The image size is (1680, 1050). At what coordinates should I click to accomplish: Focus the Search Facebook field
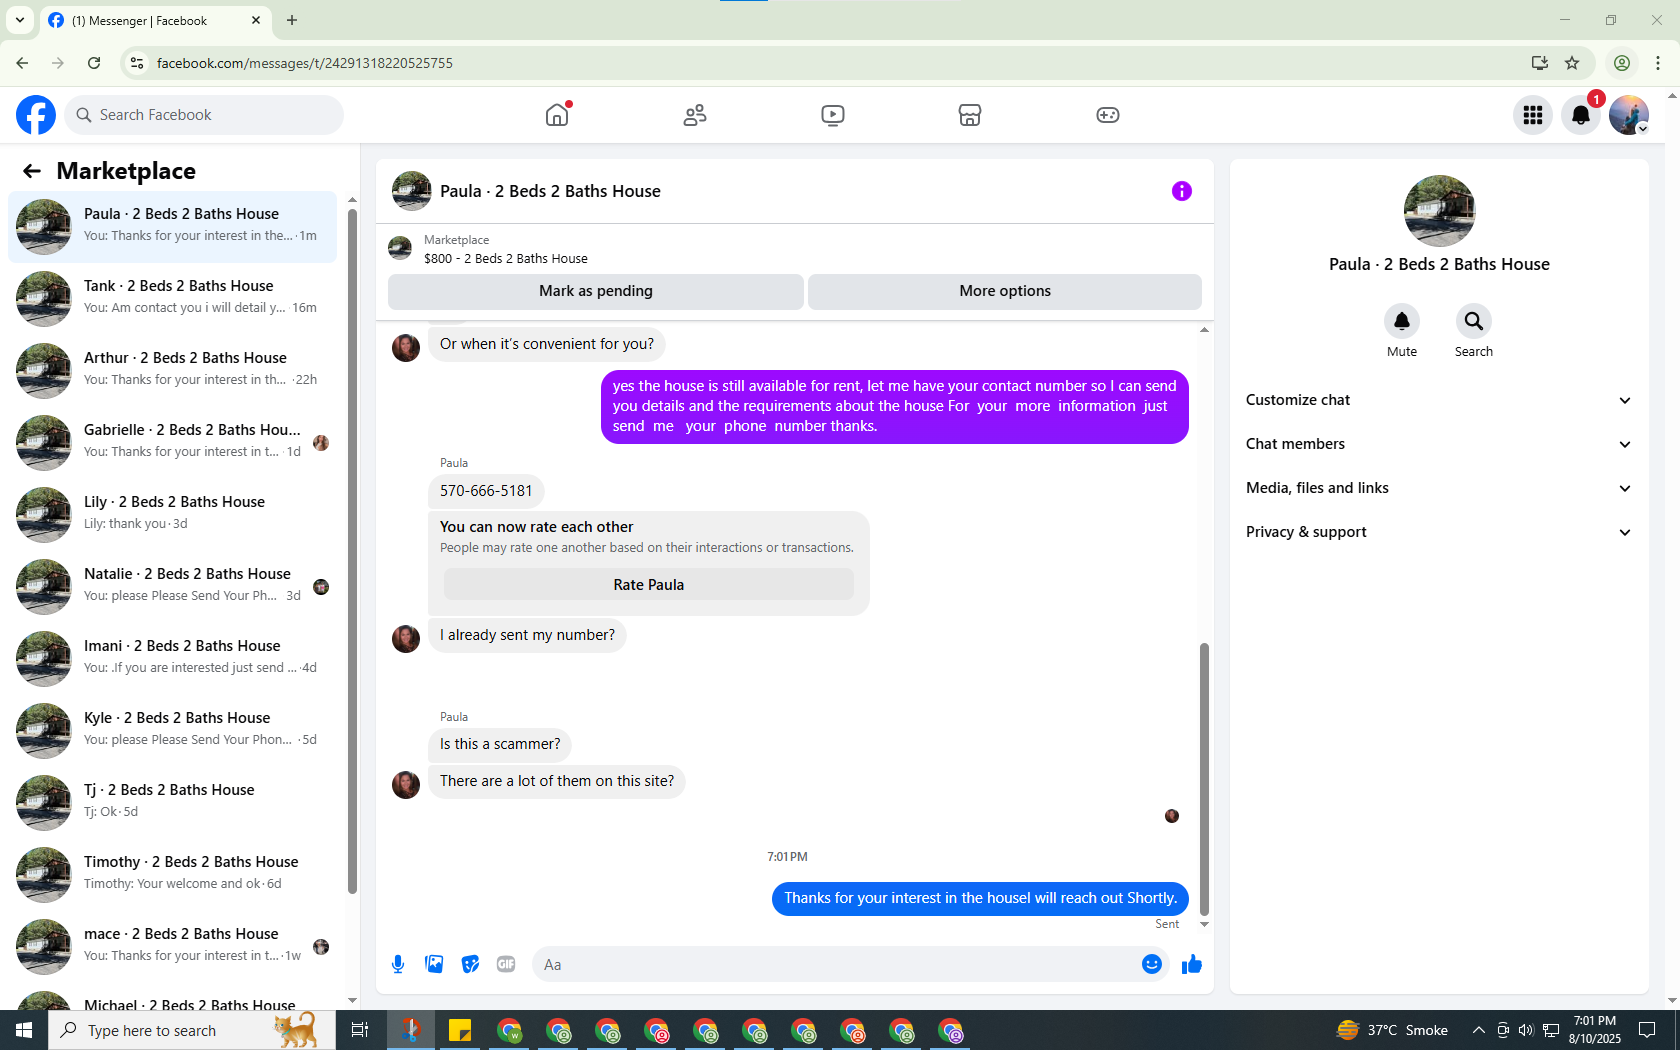click(205, 115)
